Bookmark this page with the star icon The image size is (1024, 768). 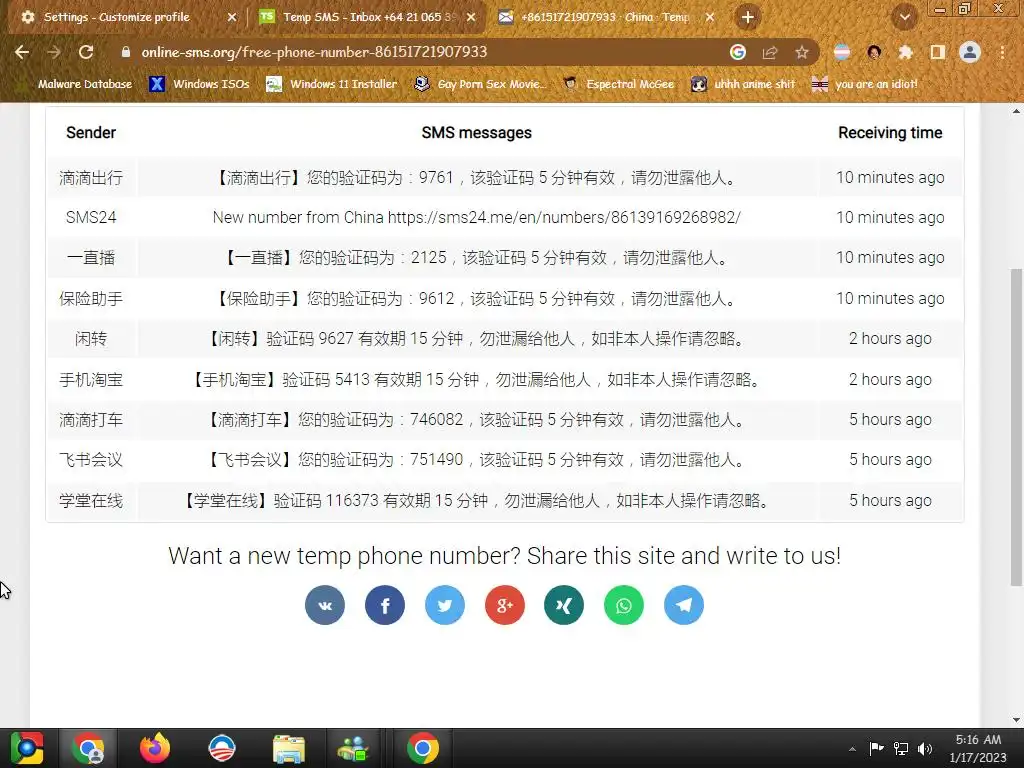click(x=802, y=52)
